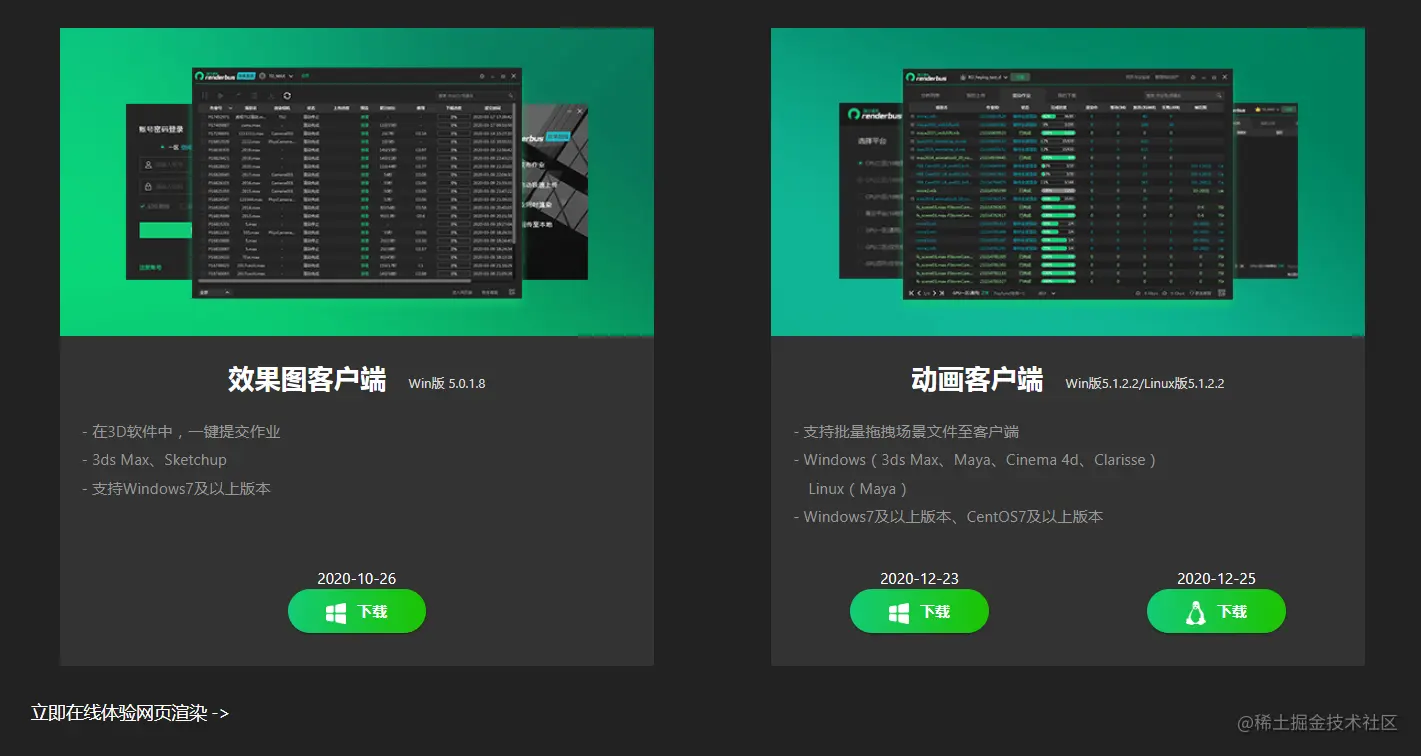
Task: Click the date 2020-12-25
Action: (1216, 579)
